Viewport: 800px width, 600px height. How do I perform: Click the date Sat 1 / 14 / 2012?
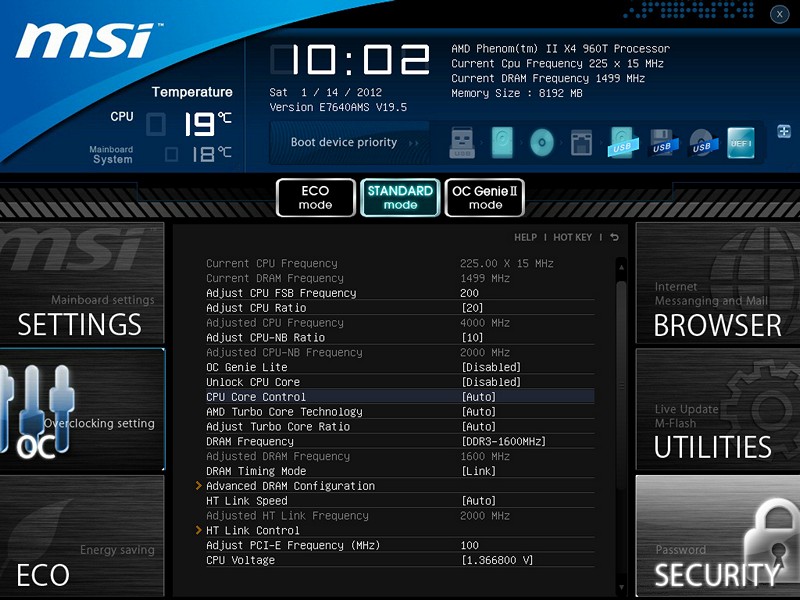tap(326, 92)
